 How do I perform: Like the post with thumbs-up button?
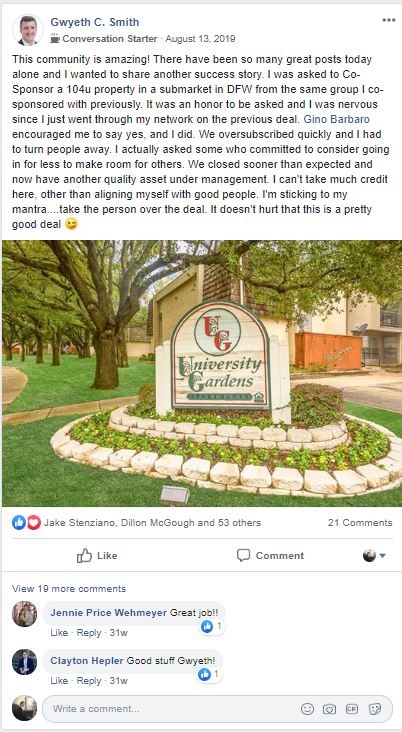point(98,555)
